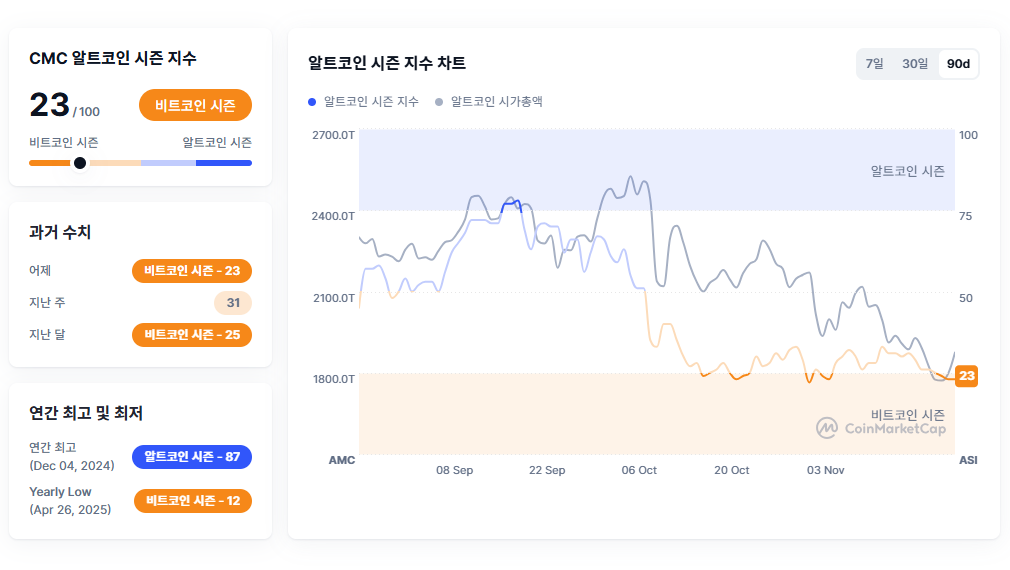Click the 알트코인 시즌 zone label in chart
Screen dimensions: 1010x570
coord(907,171)
